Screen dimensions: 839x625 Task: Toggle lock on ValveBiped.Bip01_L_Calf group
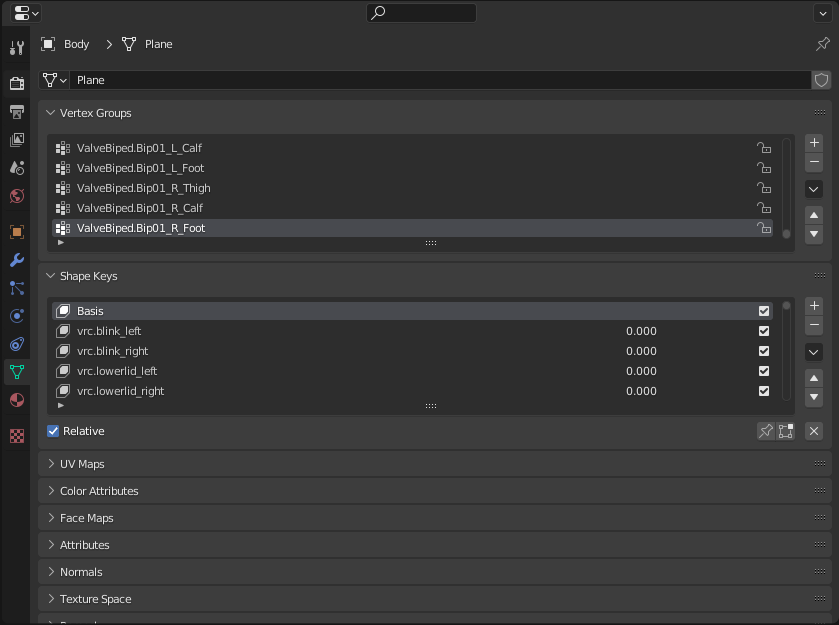click(x=764, y=148)
